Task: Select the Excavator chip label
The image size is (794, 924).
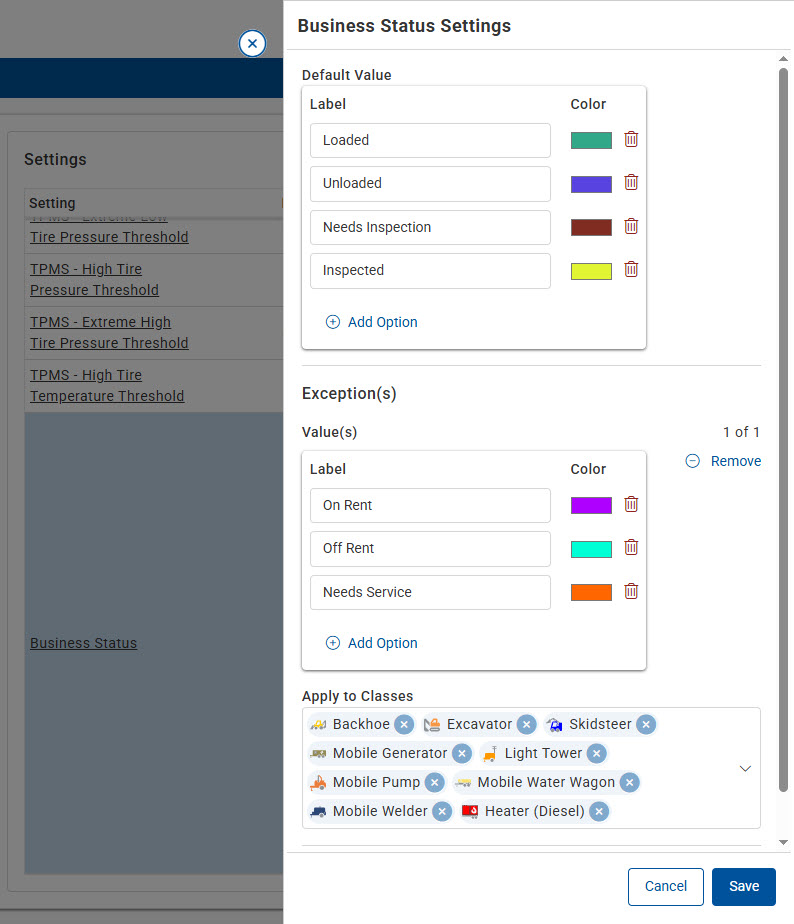Action: click(479, 724)
